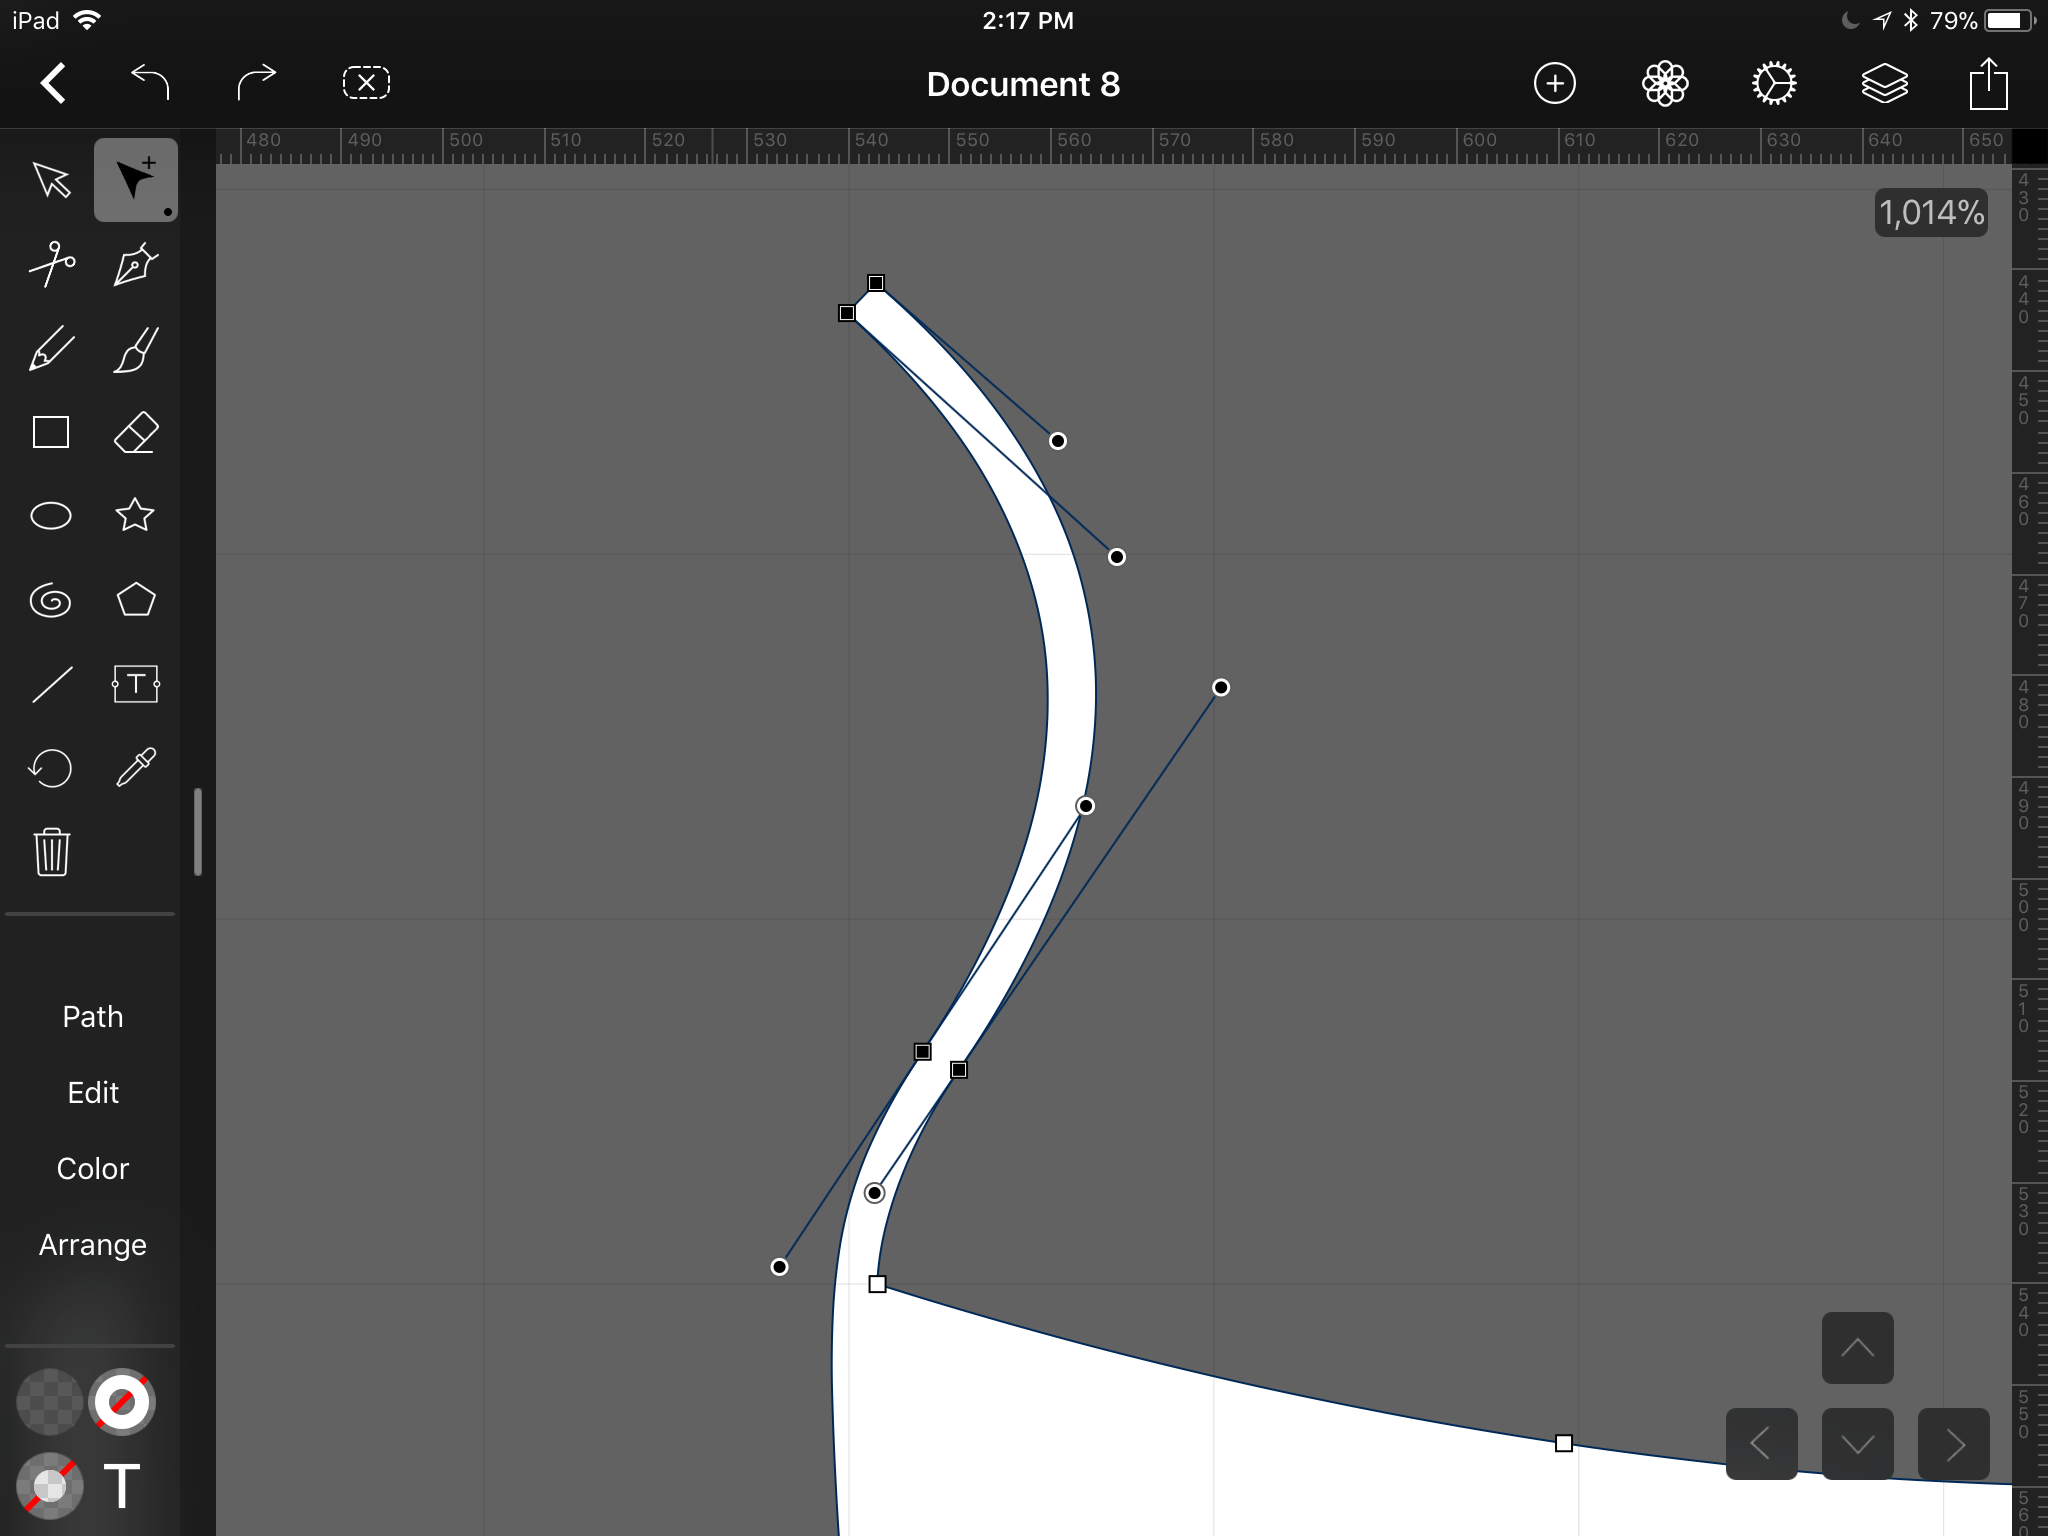The width and height of the screenshot is (2048, 1536).
Task: Tap the 1,014% zoom level indicator
Action: point(1930,213)
